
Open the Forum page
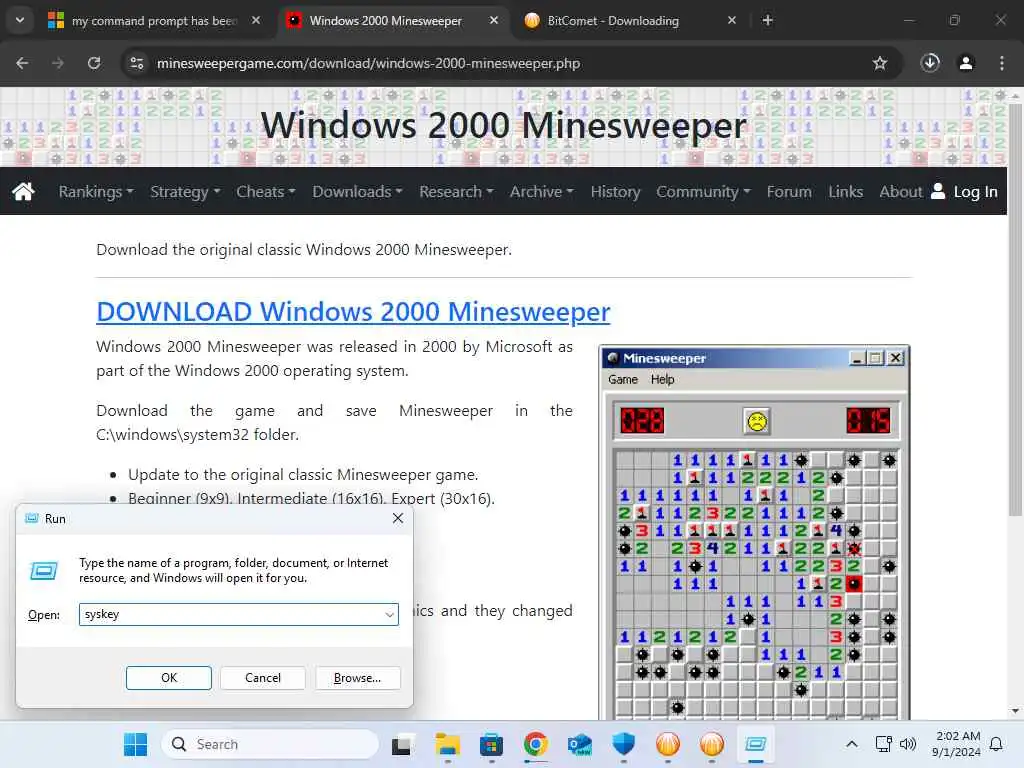coord(789,191)
